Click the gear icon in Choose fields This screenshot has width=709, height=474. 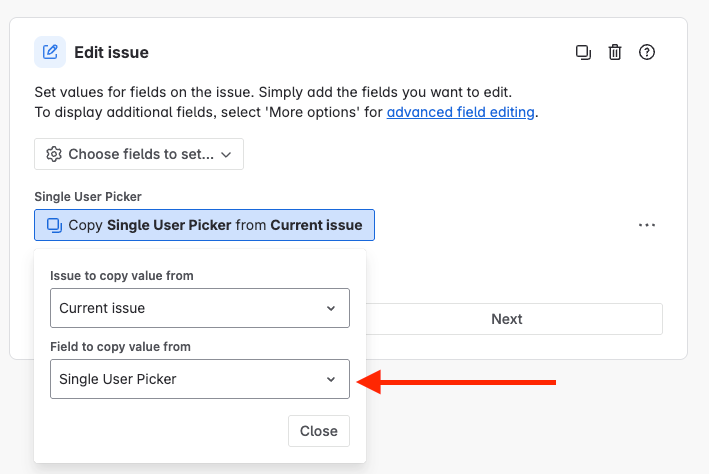point(54,154)
